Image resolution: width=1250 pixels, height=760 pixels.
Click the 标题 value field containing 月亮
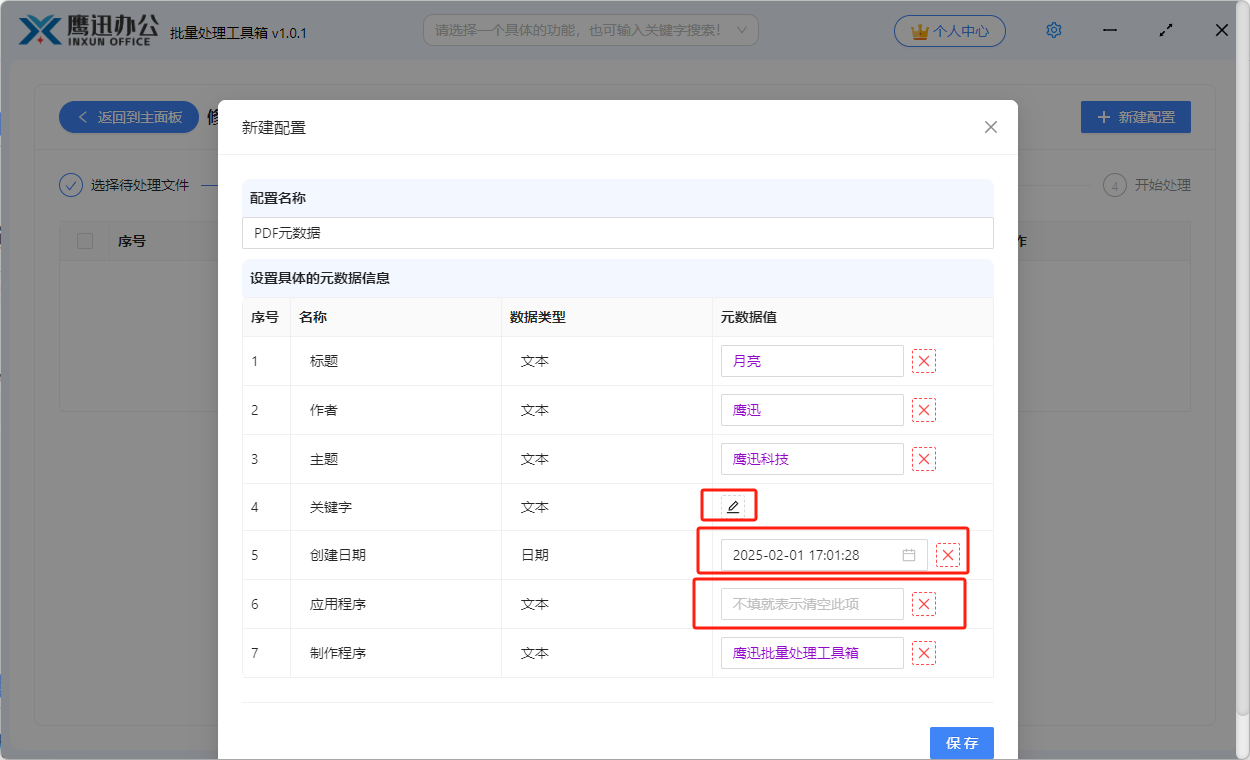pyautogui.click(x=812, y=361)
